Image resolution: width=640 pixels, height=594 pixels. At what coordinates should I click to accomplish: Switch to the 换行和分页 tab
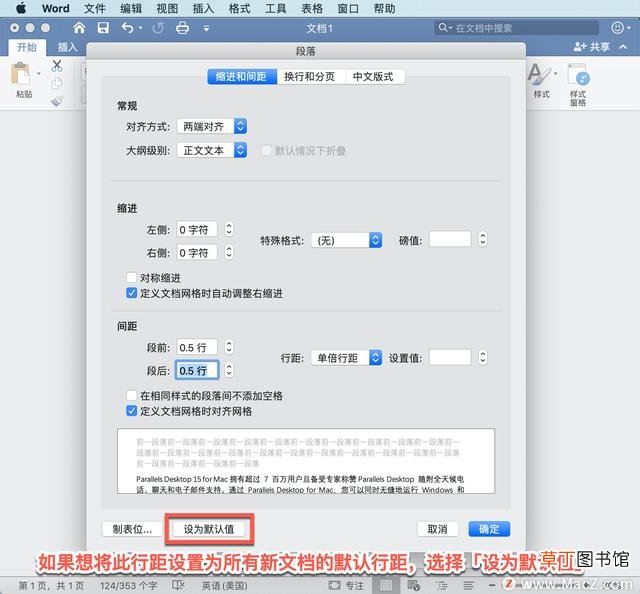pos(310,76)
